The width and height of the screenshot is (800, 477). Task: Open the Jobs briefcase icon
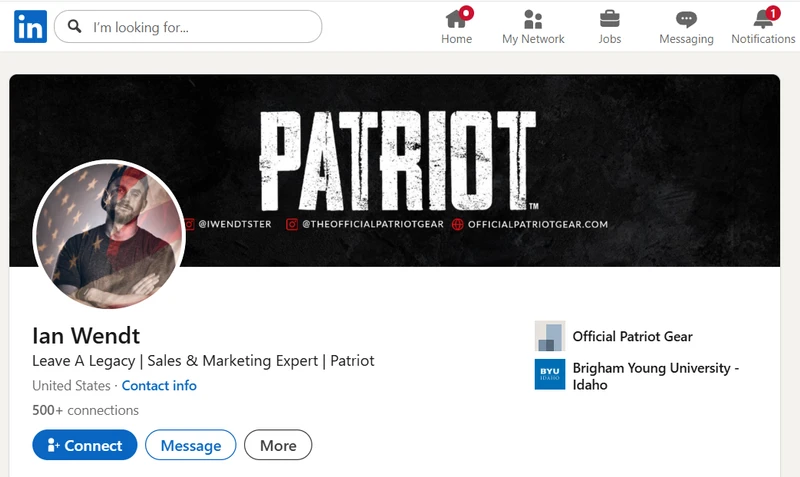pyautogui.click(x=610, y=19)
